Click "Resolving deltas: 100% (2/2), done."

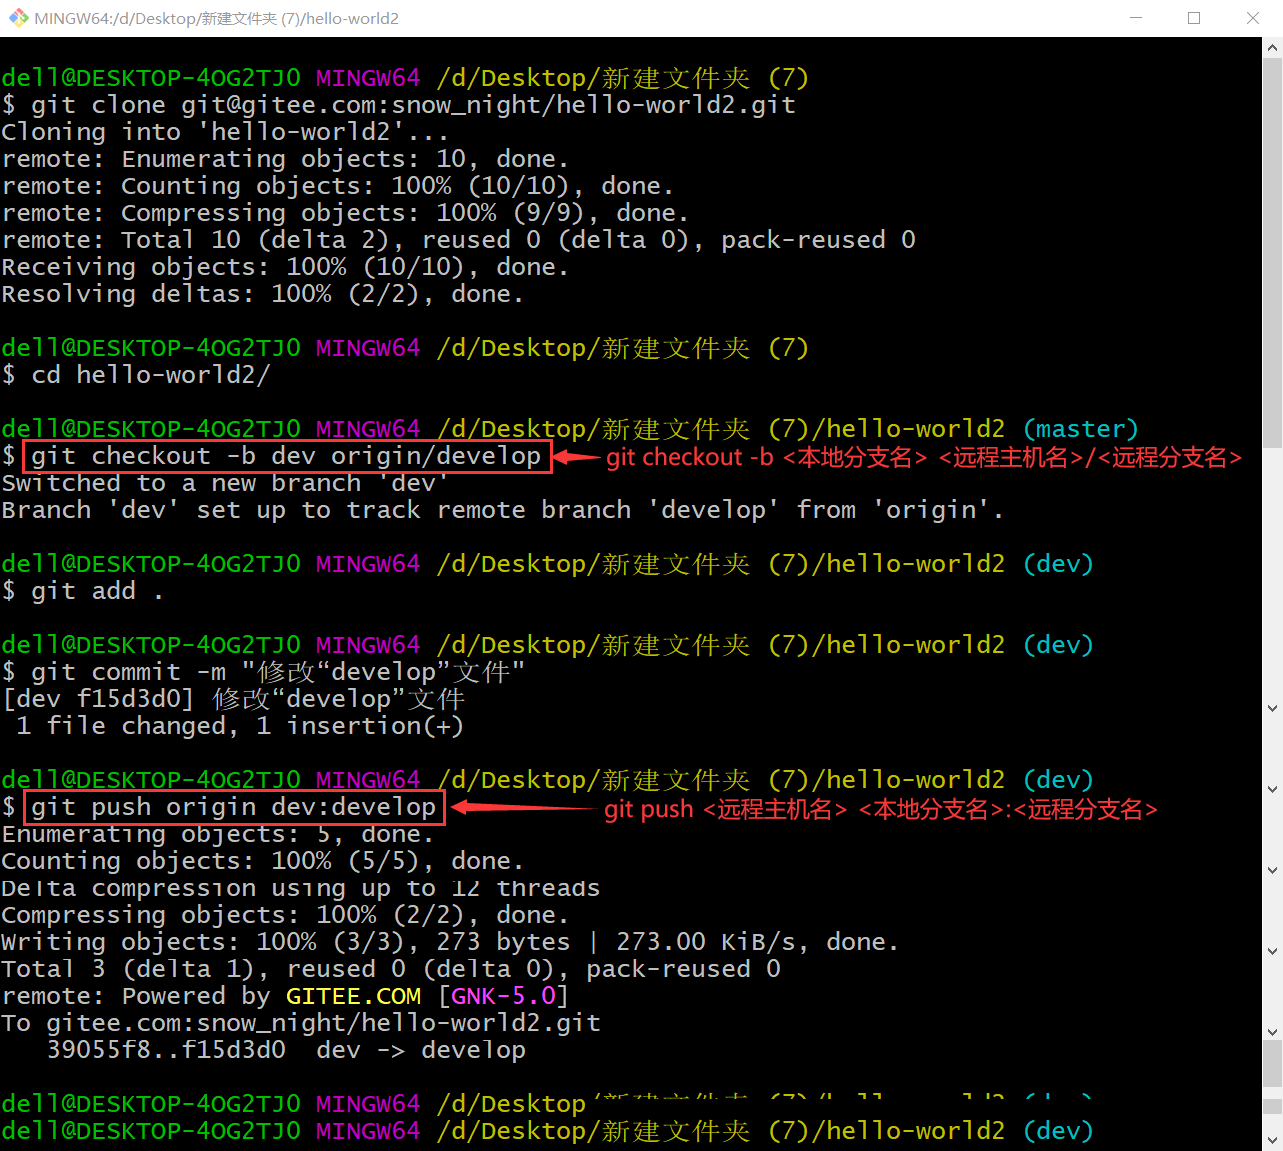tap(262, 294)
